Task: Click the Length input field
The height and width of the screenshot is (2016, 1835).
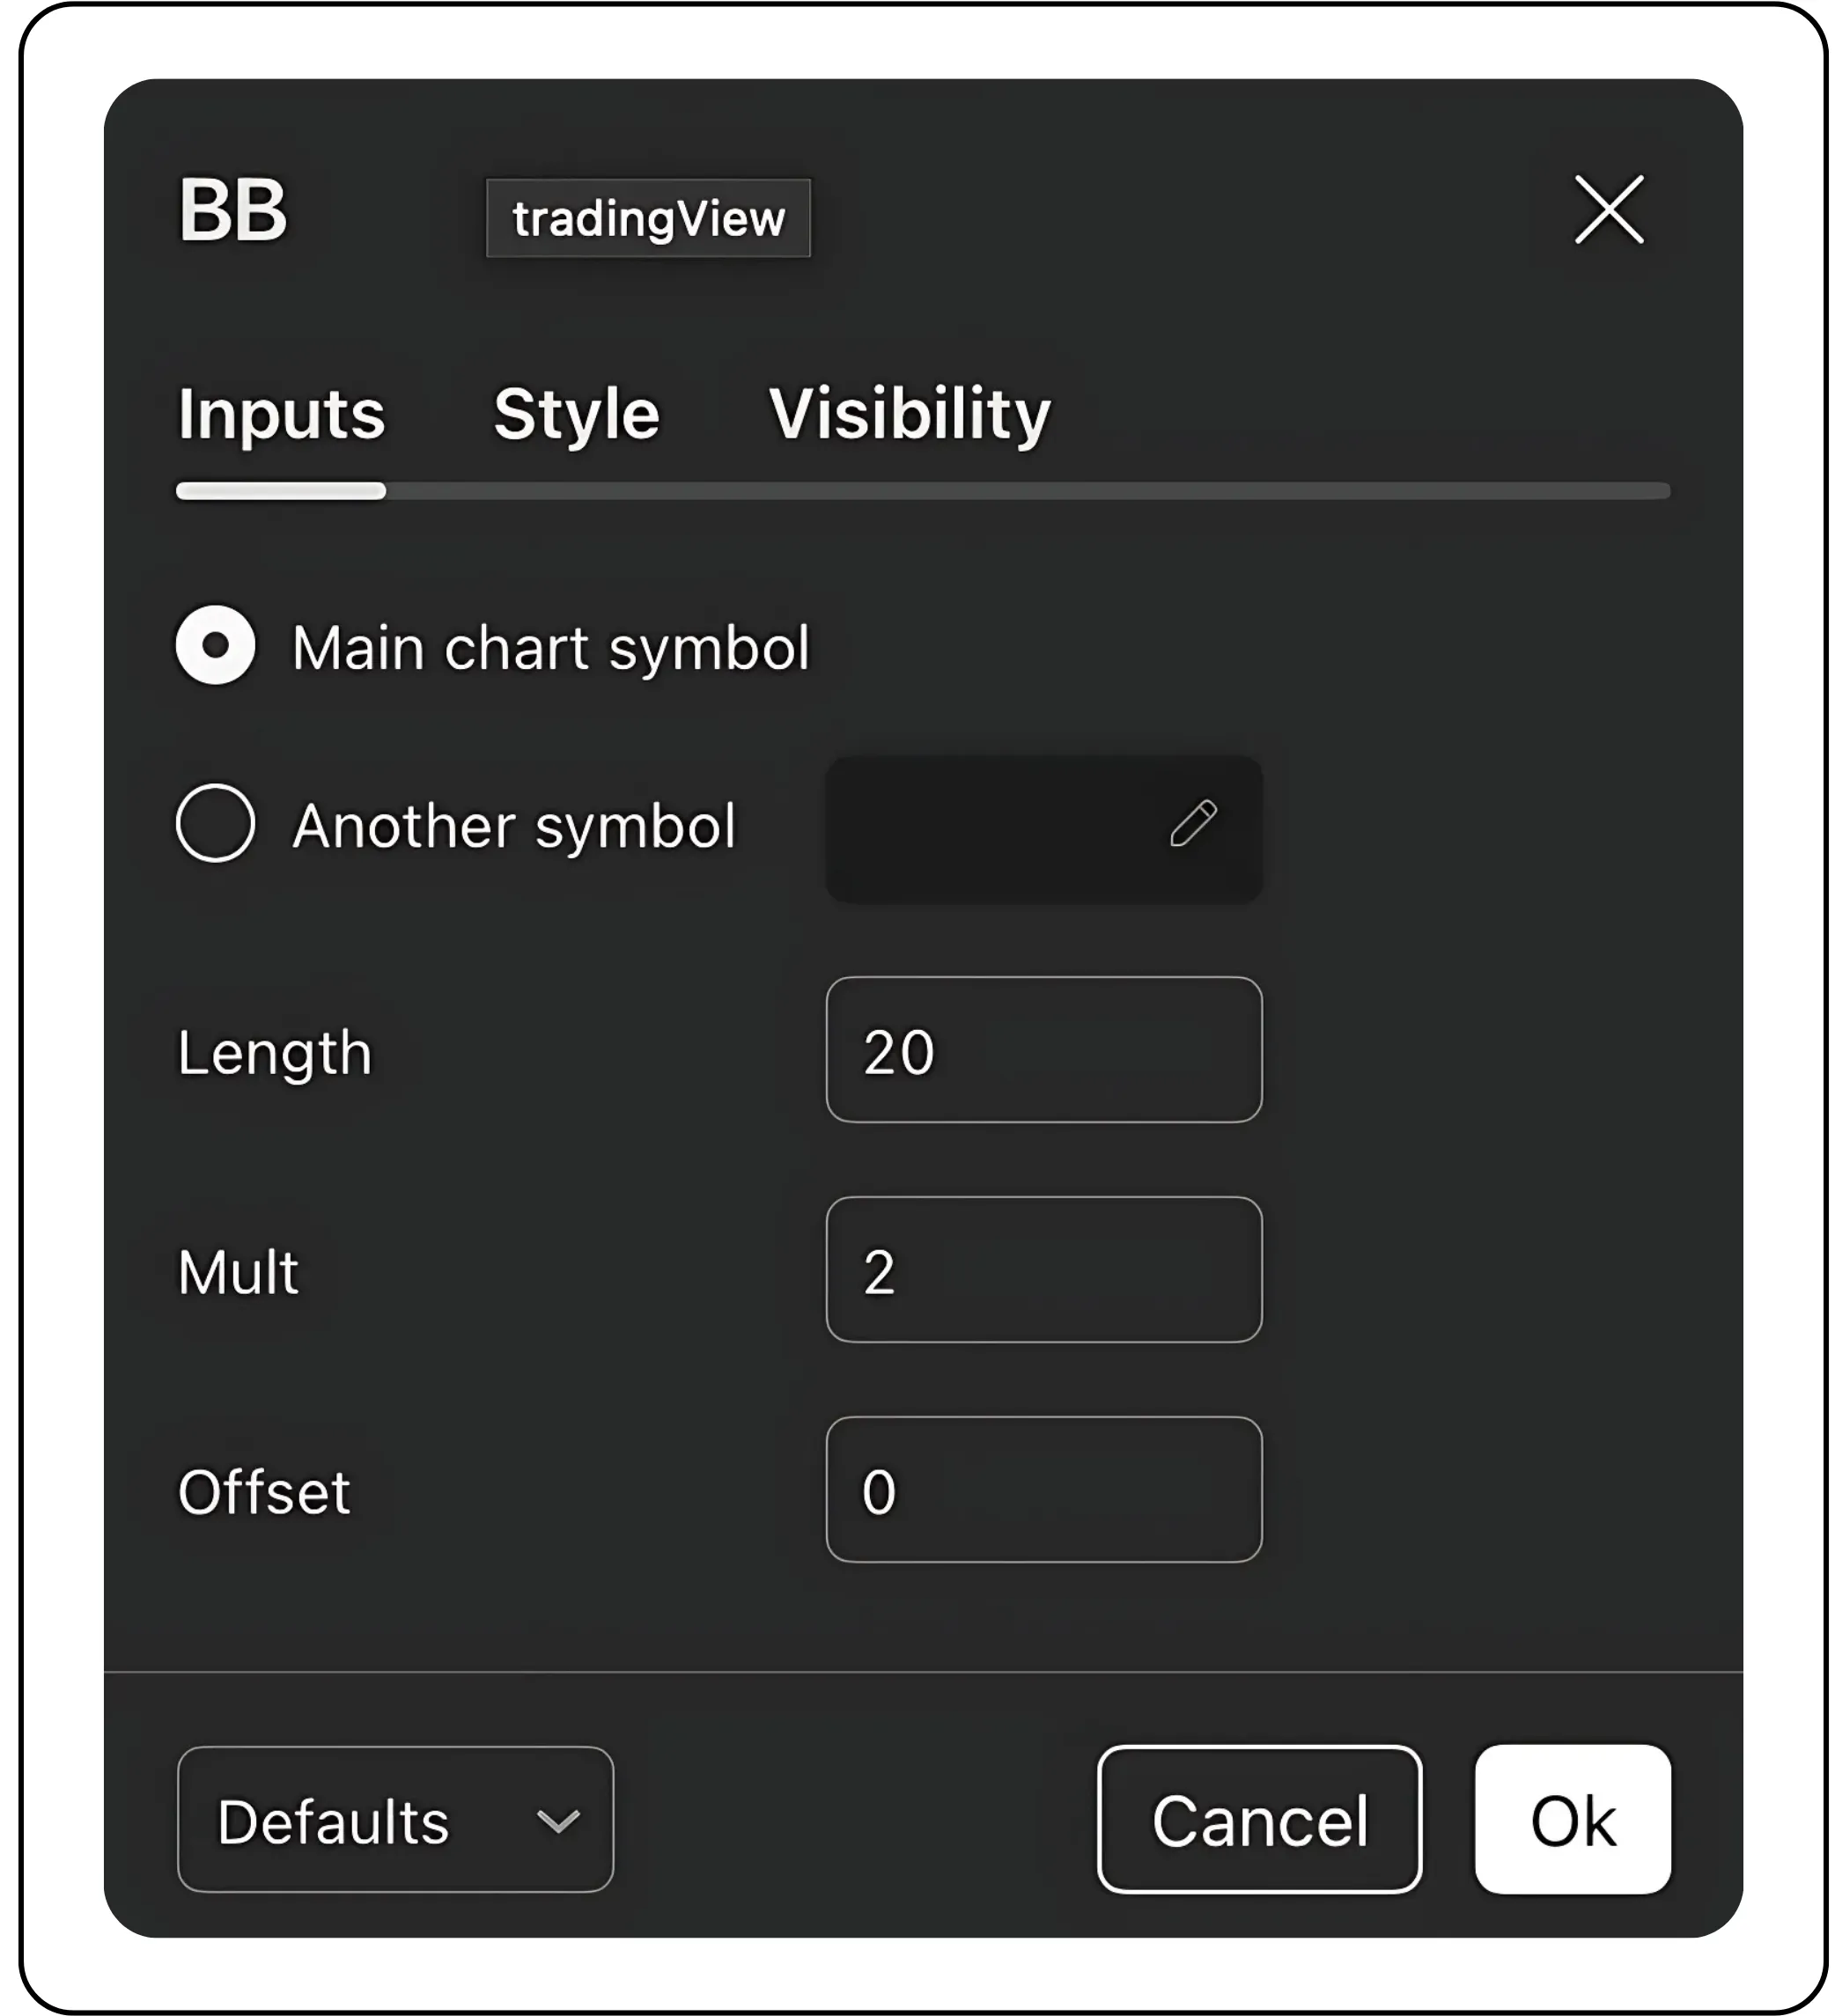Action: tap(1043, 1050)
